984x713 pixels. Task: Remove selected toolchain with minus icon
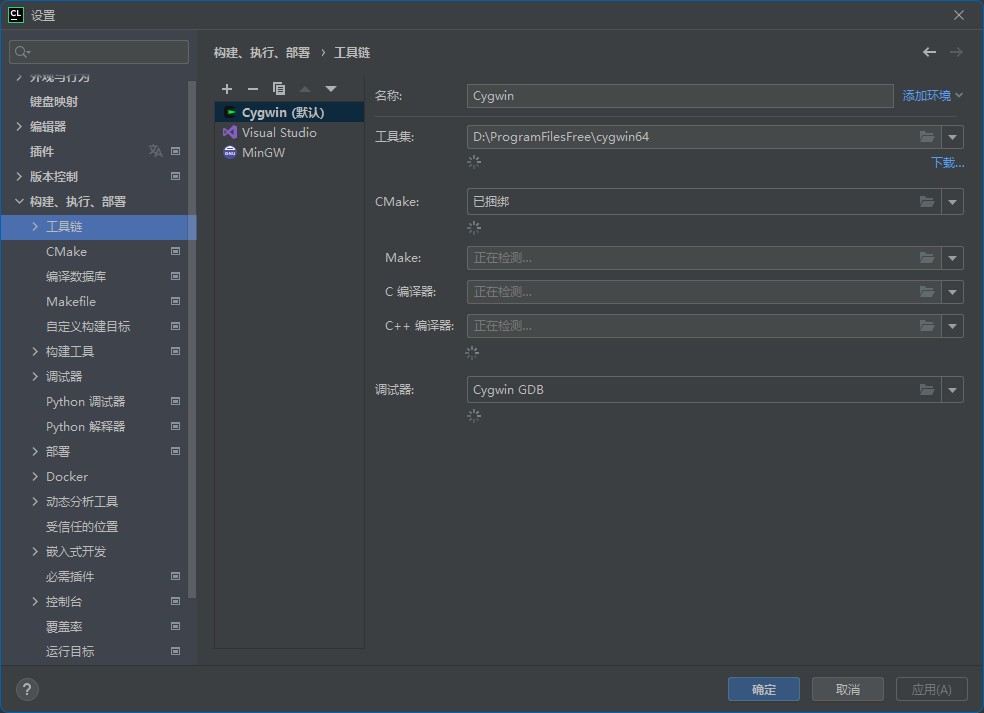(253, 89)
